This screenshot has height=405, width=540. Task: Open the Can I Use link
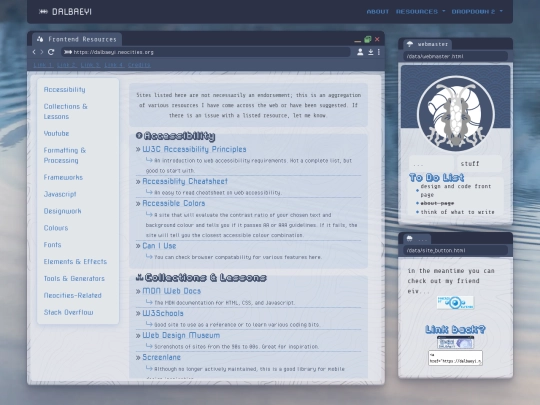tap(159, 246)
